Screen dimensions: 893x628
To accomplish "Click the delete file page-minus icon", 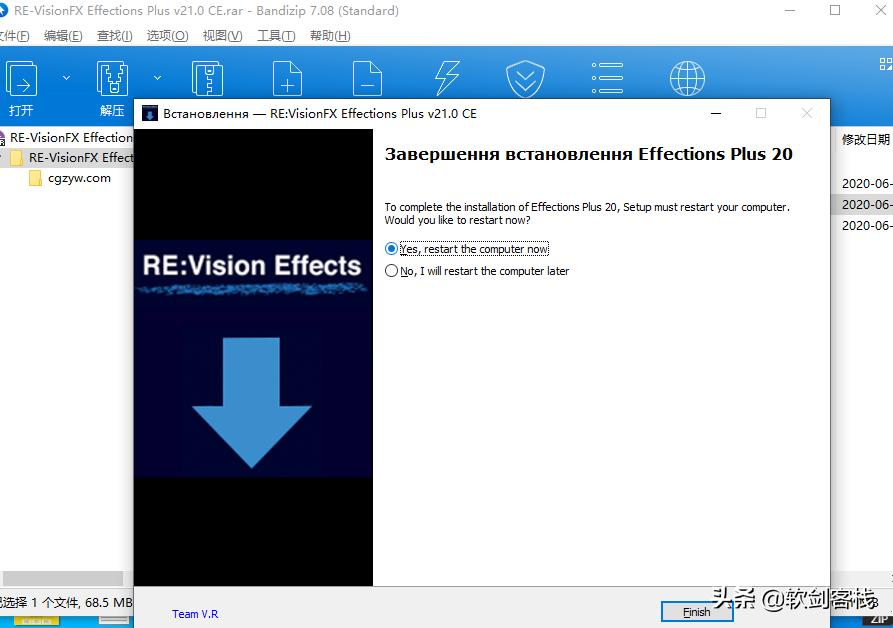I will pos(367,79).
